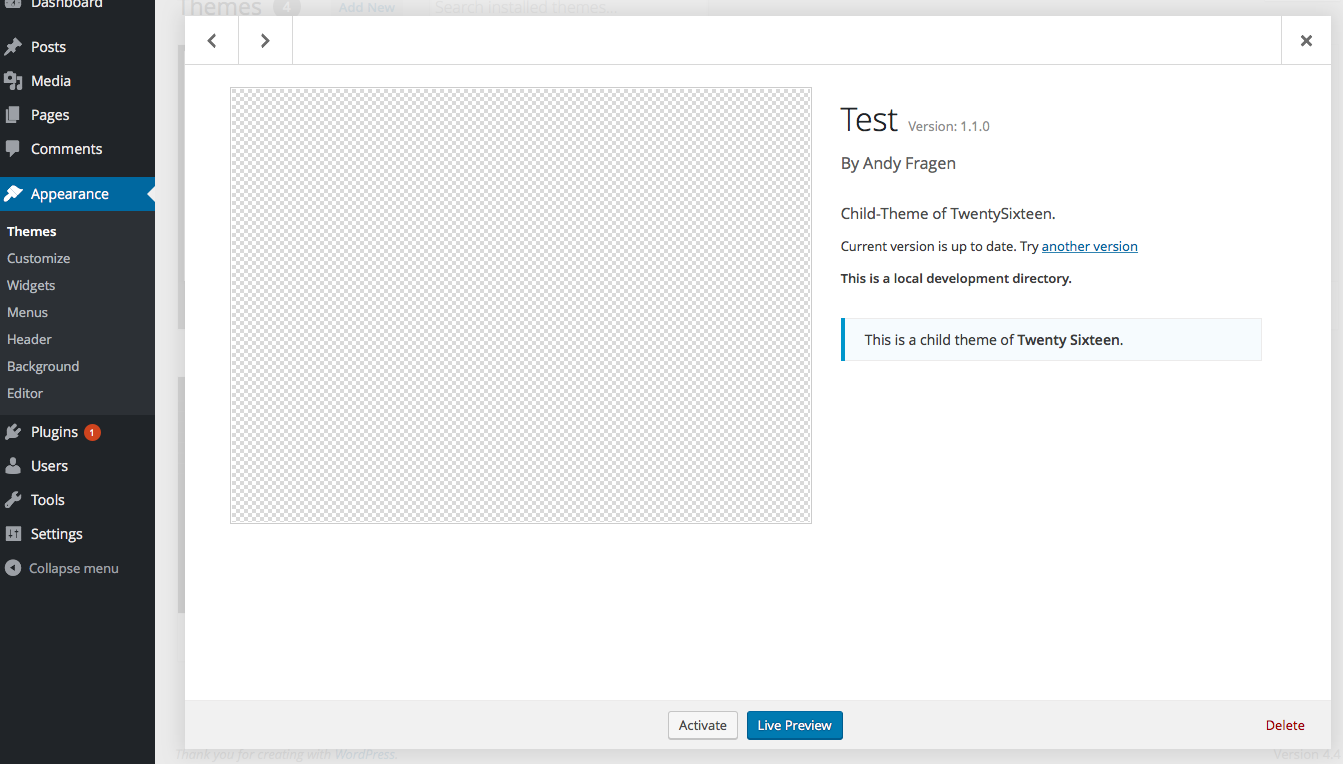Viewport: 1343px width, 764px height.
Task: Show the previous theme with left arrow
Action: (x=212, y=41)
